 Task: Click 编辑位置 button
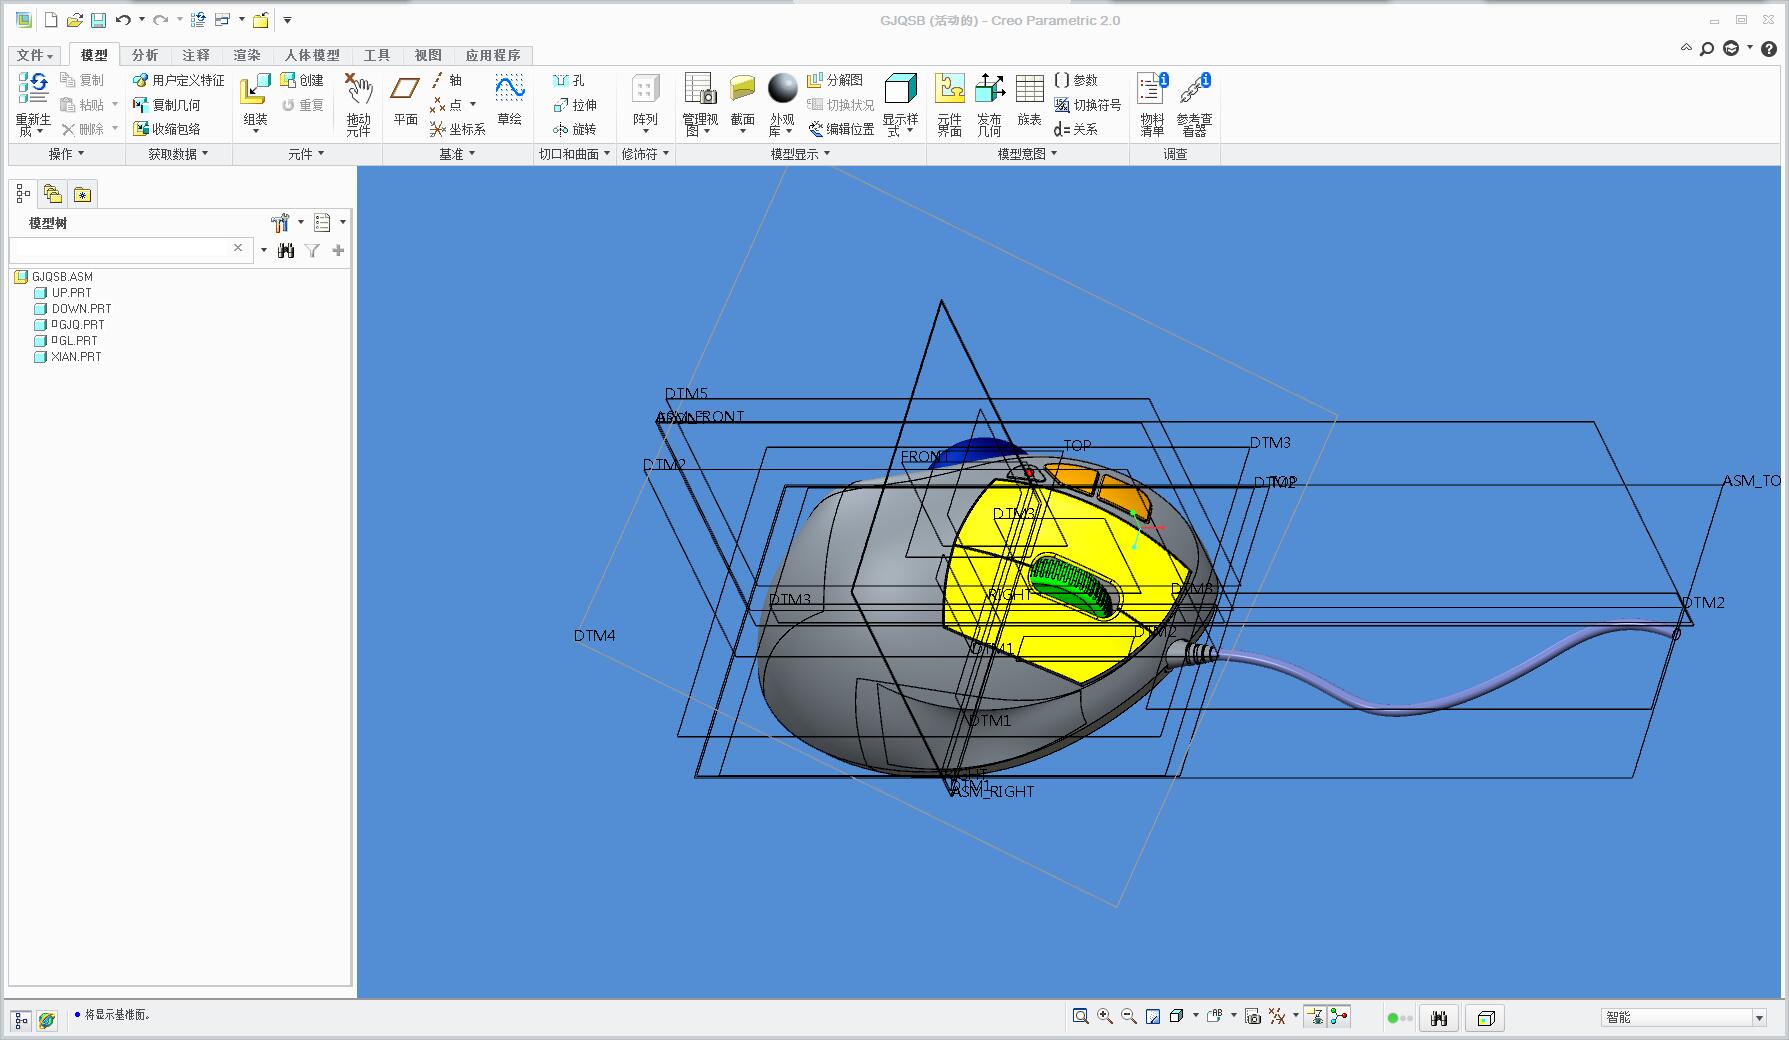click(841, 129)
